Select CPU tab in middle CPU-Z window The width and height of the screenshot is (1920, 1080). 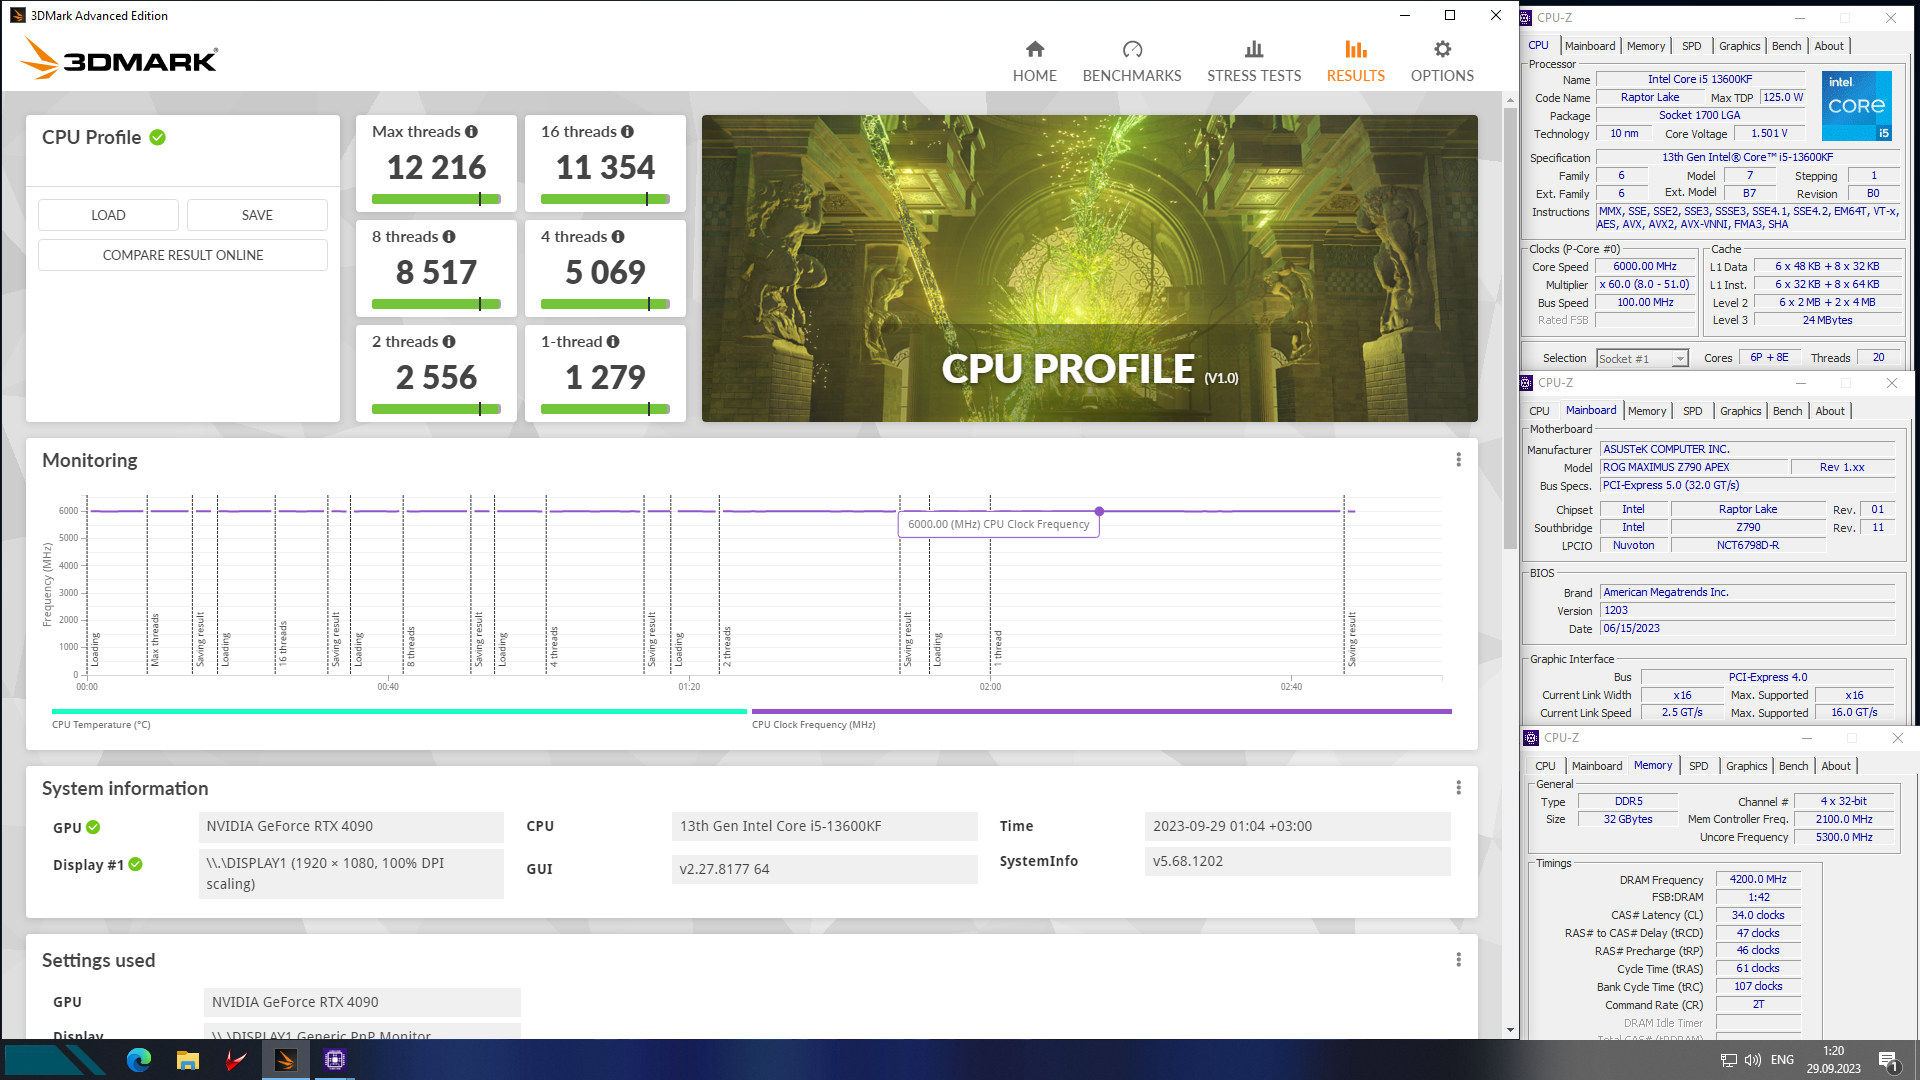(1539, 411)
